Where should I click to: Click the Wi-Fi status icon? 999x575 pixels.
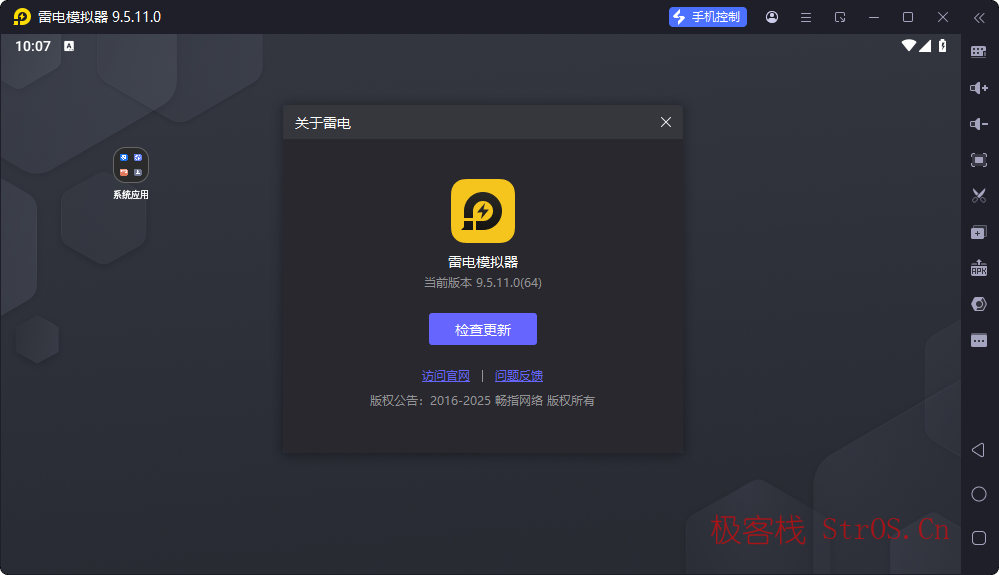click(909, 45)
